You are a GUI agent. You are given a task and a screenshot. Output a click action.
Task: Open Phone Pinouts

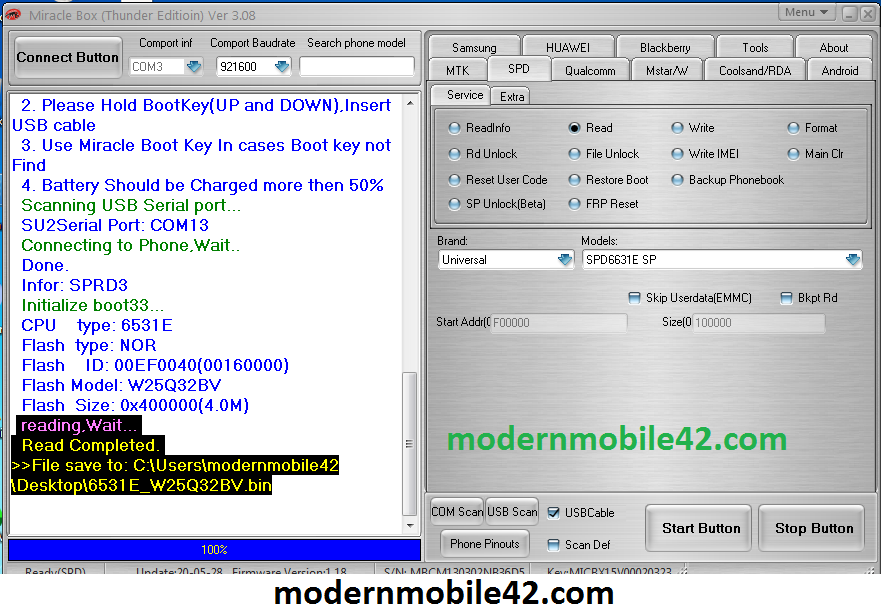tap(485, 543)
